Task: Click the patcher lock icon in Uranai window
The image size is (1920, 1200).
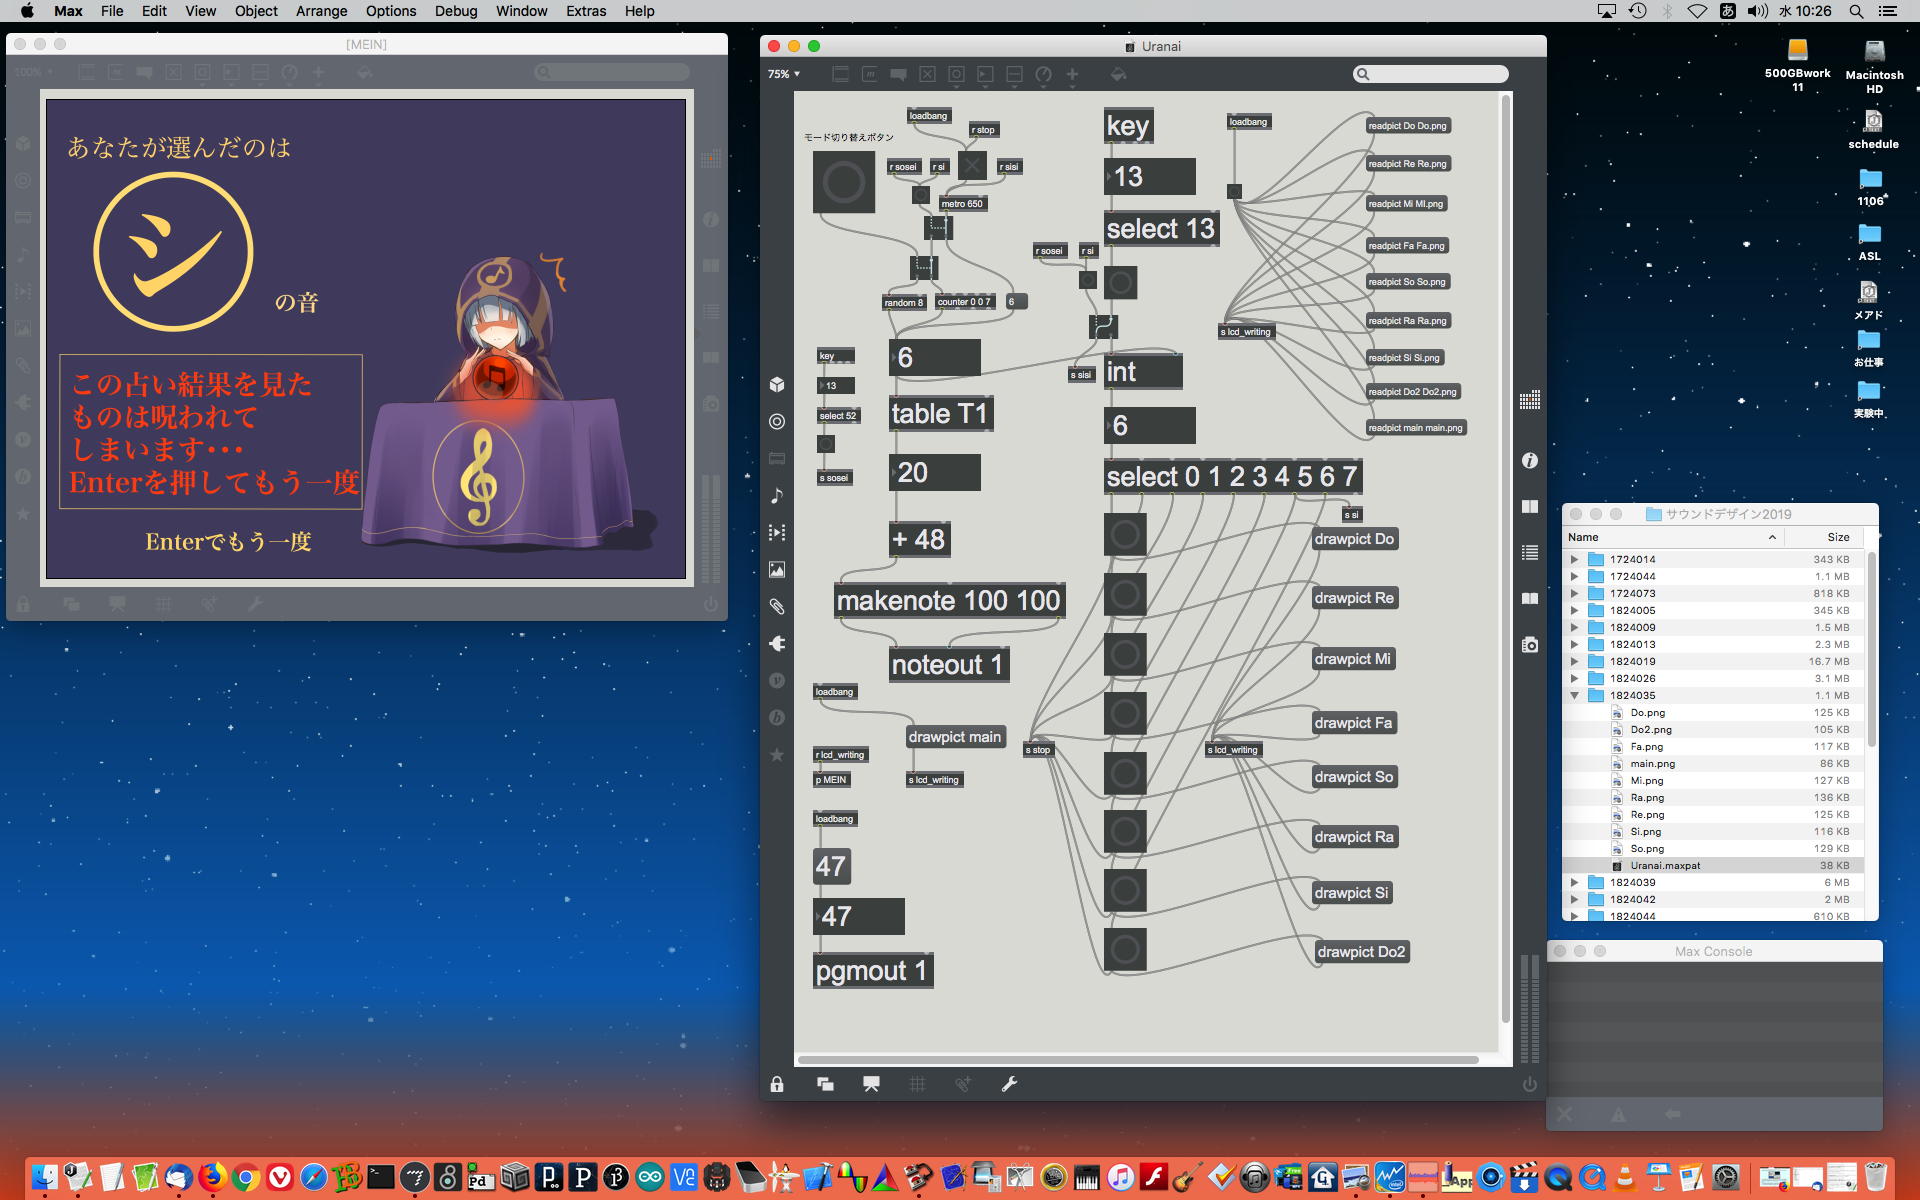Action: (777, 1084)
